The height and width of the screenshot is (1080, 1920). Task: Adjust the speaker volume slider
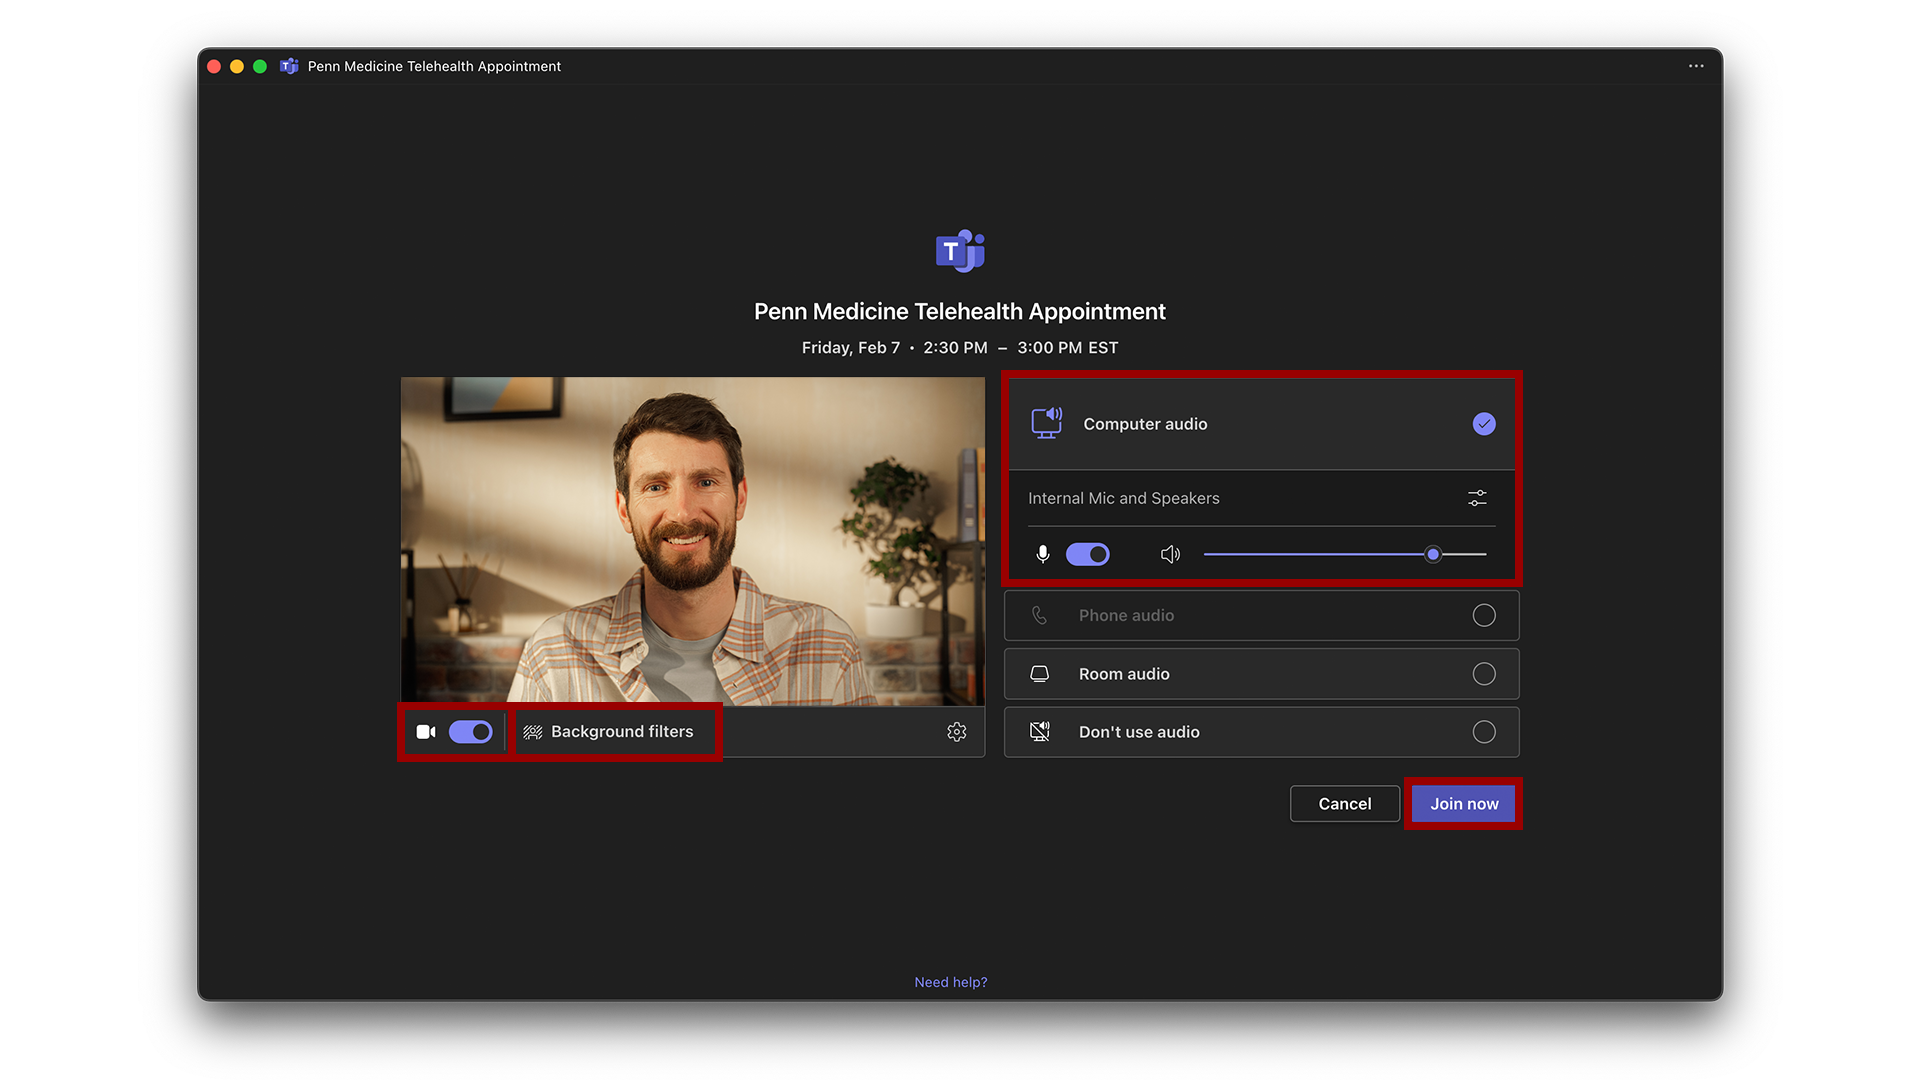(x=1432, y=554)
